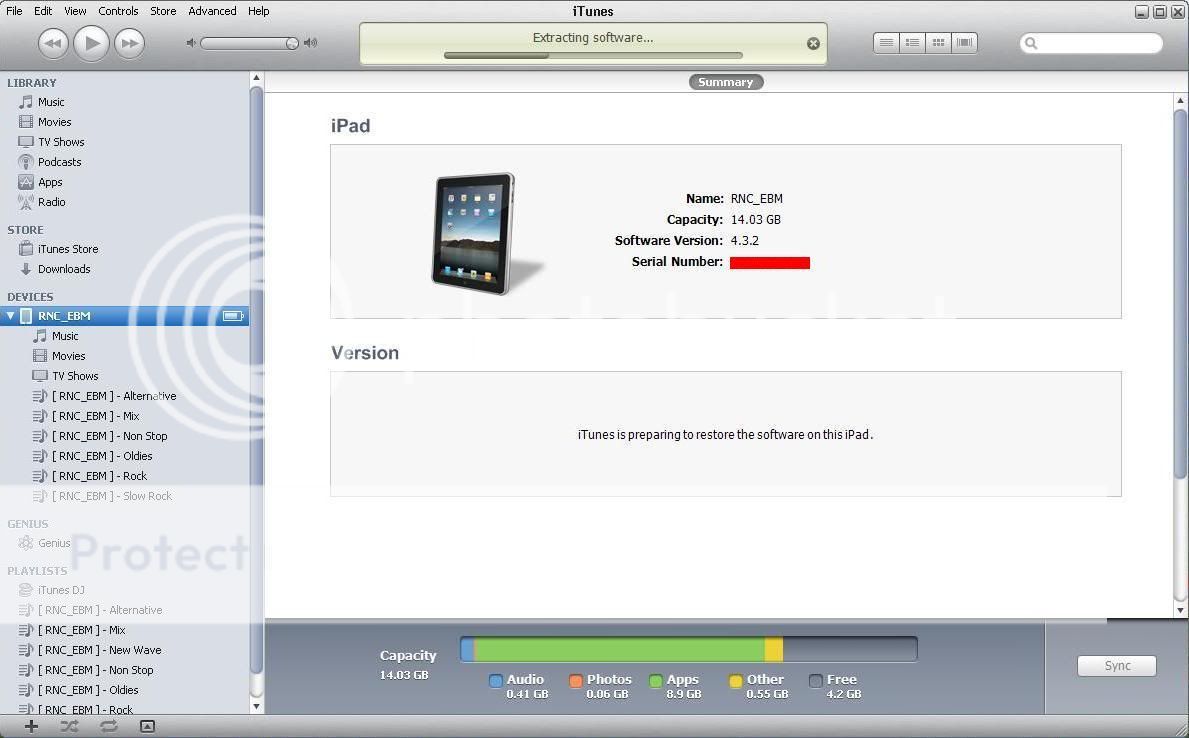This screenshot has width=1189, height=738.
Task: Open the Edit menu
Action: point(43,11)
